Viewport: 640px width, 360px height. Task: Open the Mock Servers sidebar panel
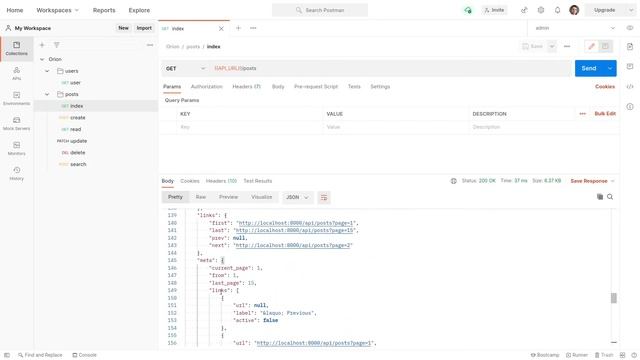[x=17, y=123]
